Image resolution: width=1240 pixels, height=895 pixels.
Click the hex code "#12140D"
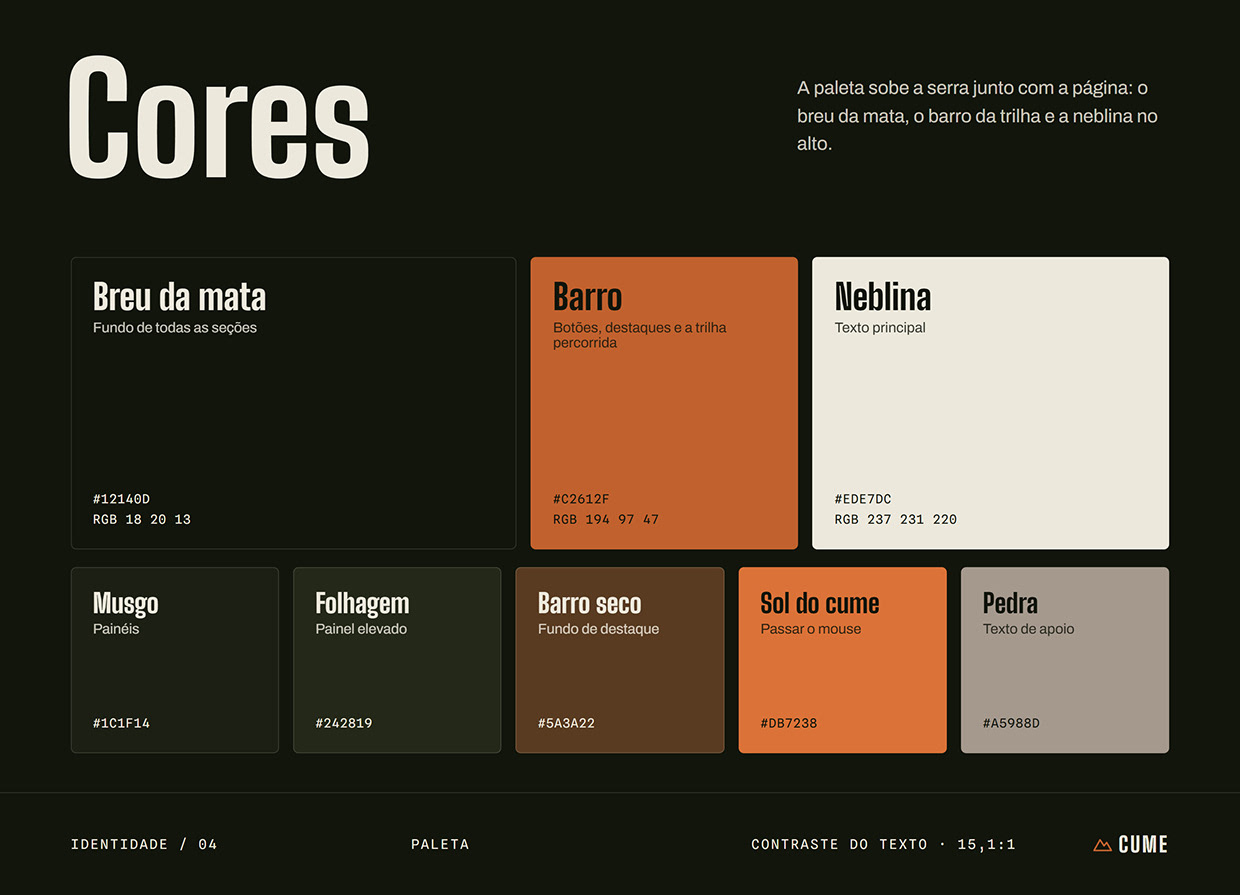tap(122, 499)
